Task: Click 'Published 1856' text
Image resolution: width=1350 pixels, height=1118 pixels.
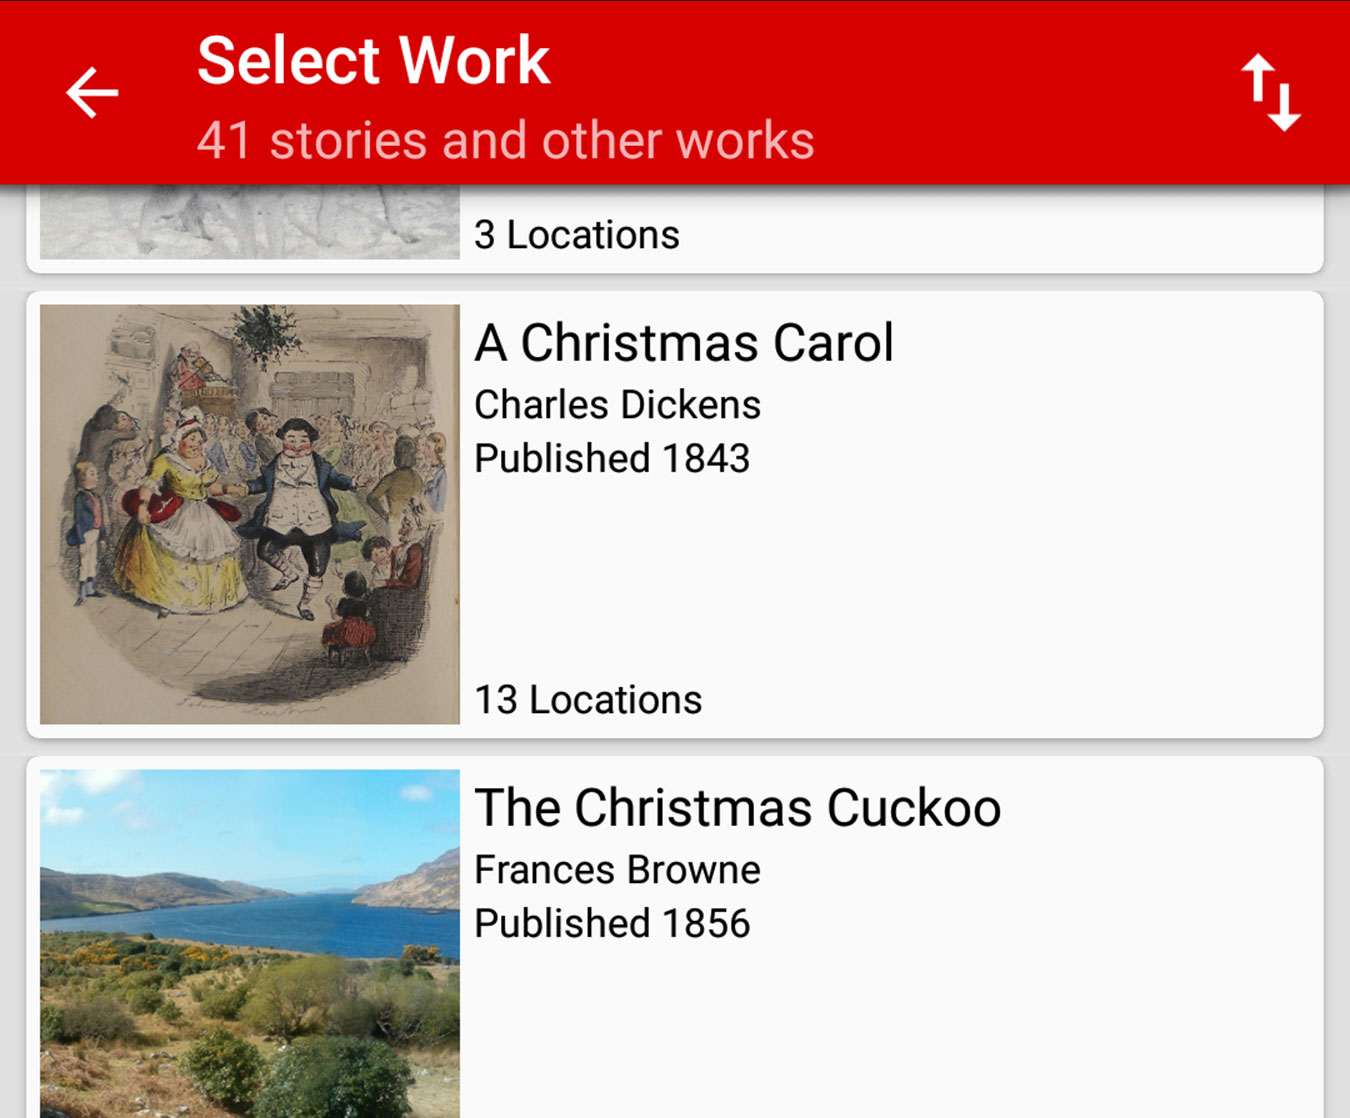Action: click(x=612, y=924)
